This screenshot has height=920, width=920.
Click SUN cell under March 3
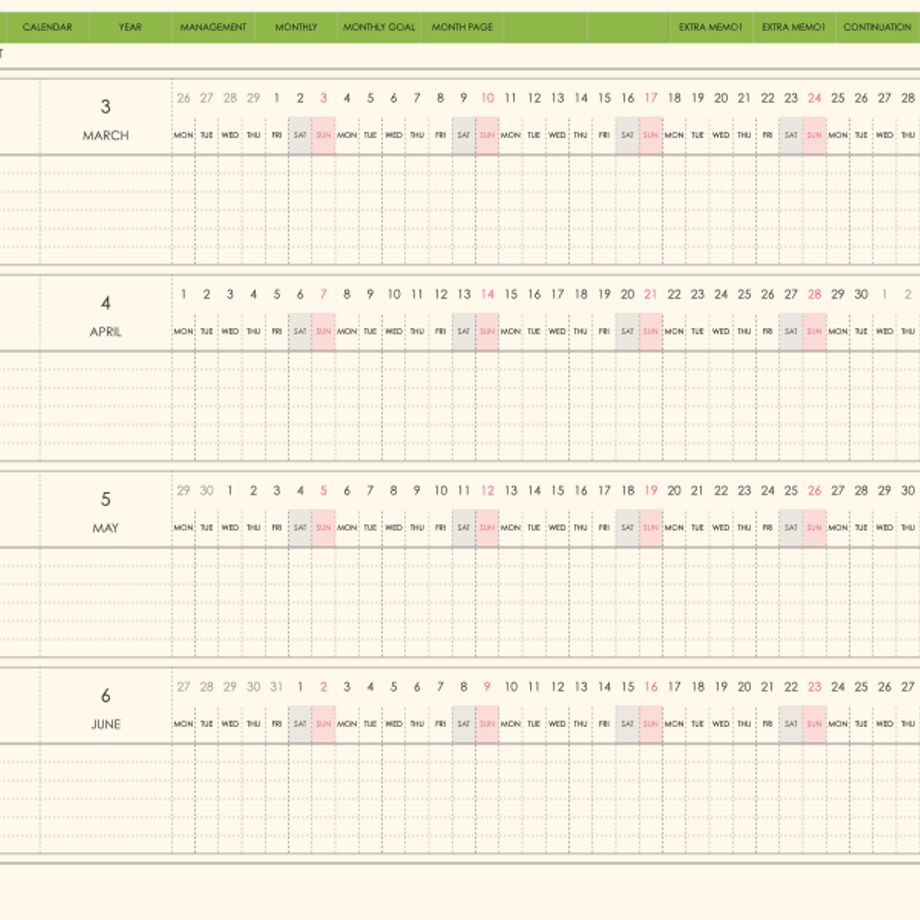[x=323, y=136]
